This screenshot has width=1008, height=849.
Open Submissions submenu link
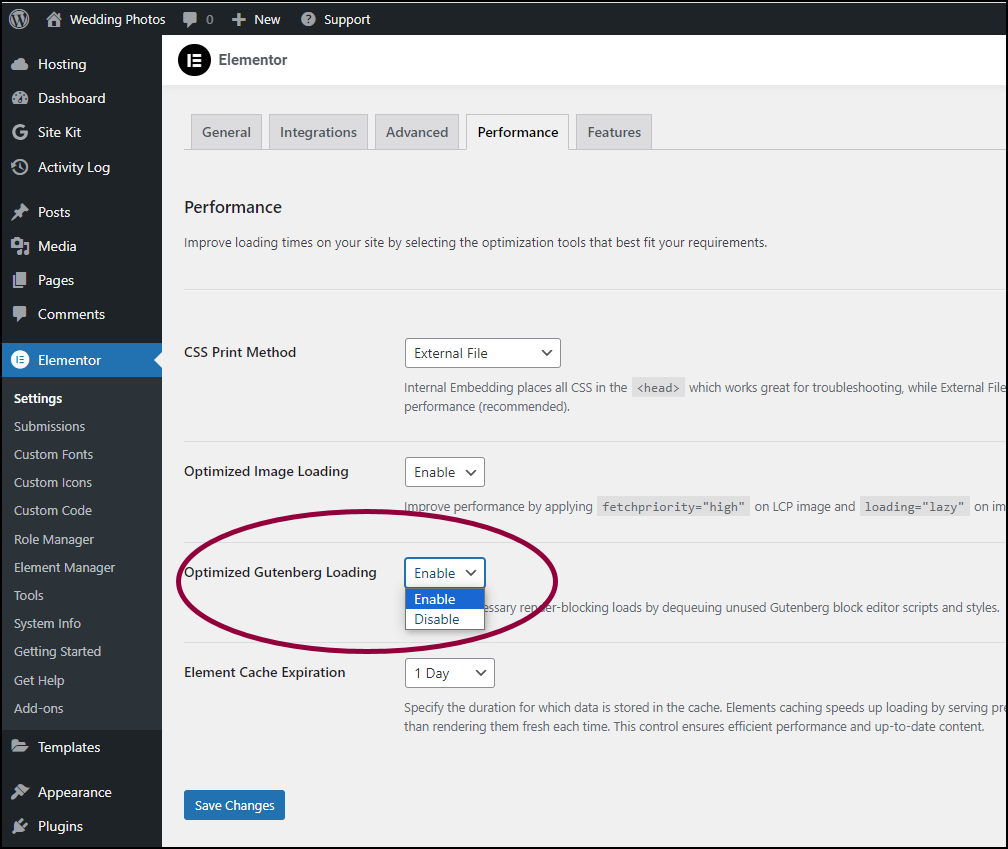tap(50, 426)
